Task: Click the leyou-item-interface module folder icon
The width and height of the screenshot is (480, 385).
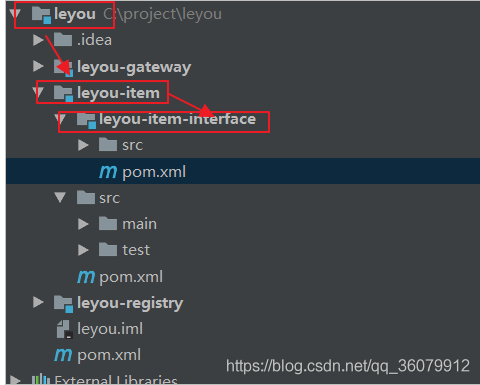Action: pyautogui.click(x=86, y=121)
